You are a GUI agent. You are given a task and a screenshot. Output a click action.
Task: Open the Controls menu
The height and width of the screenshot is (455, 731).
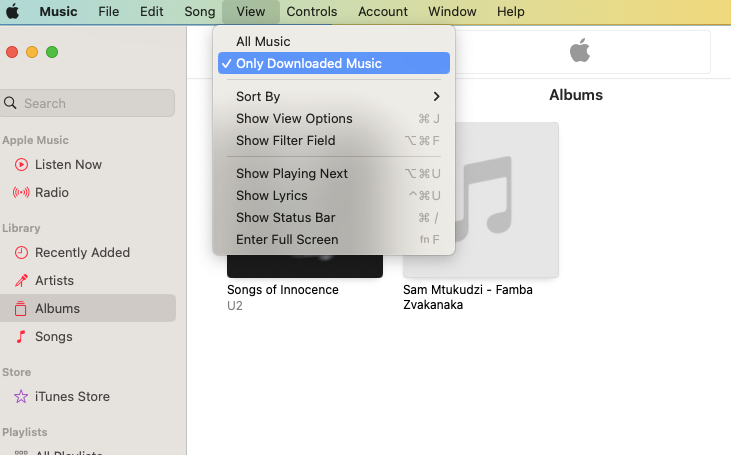pos(312,11)
